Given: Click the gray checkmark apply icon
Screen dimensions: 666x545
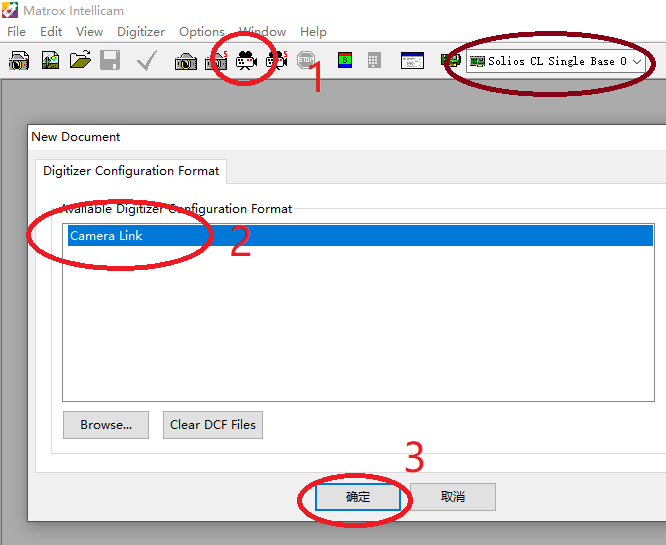Looking at the screenshot, I should coord(147,60).
